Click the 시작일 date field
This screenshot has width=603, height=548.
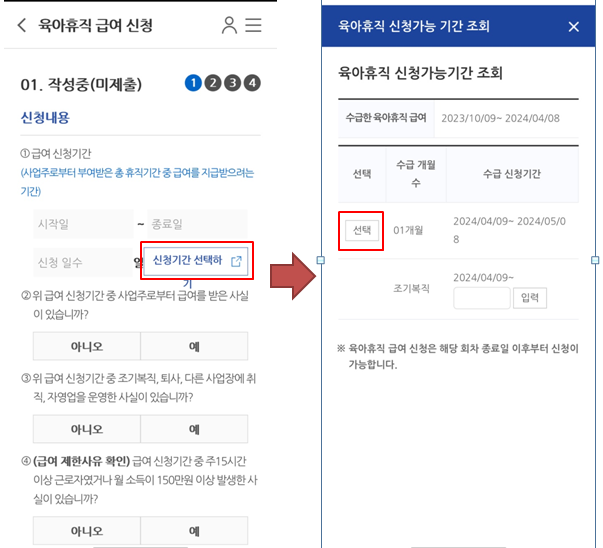tap(83, 224)
